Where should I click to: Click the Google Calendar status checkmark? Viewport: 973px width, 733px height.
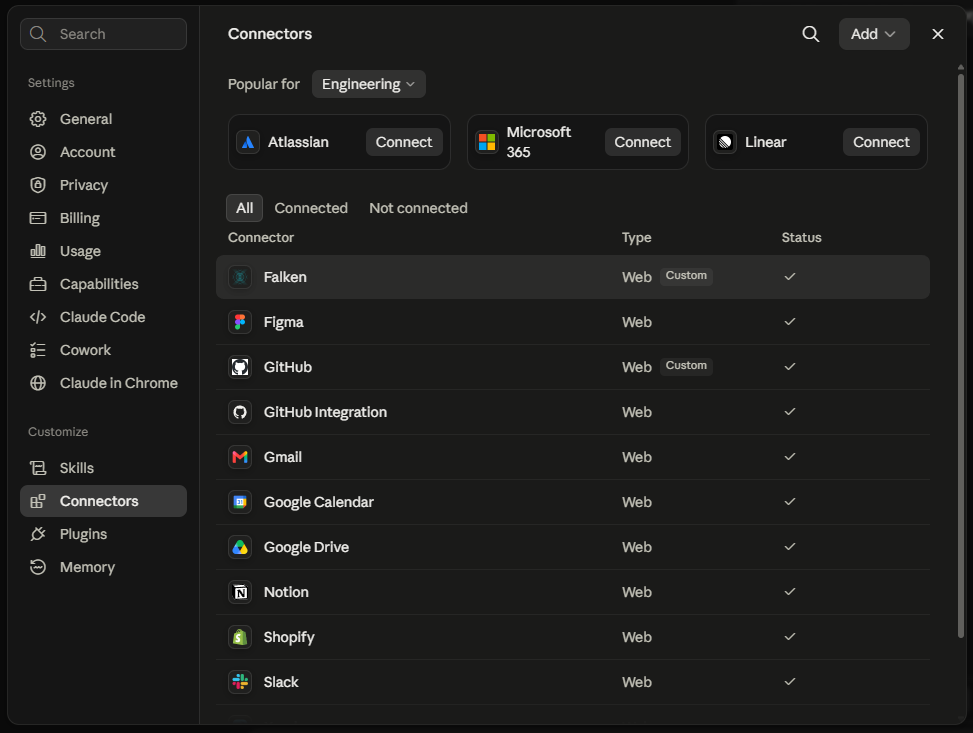(x=789, y=502)
